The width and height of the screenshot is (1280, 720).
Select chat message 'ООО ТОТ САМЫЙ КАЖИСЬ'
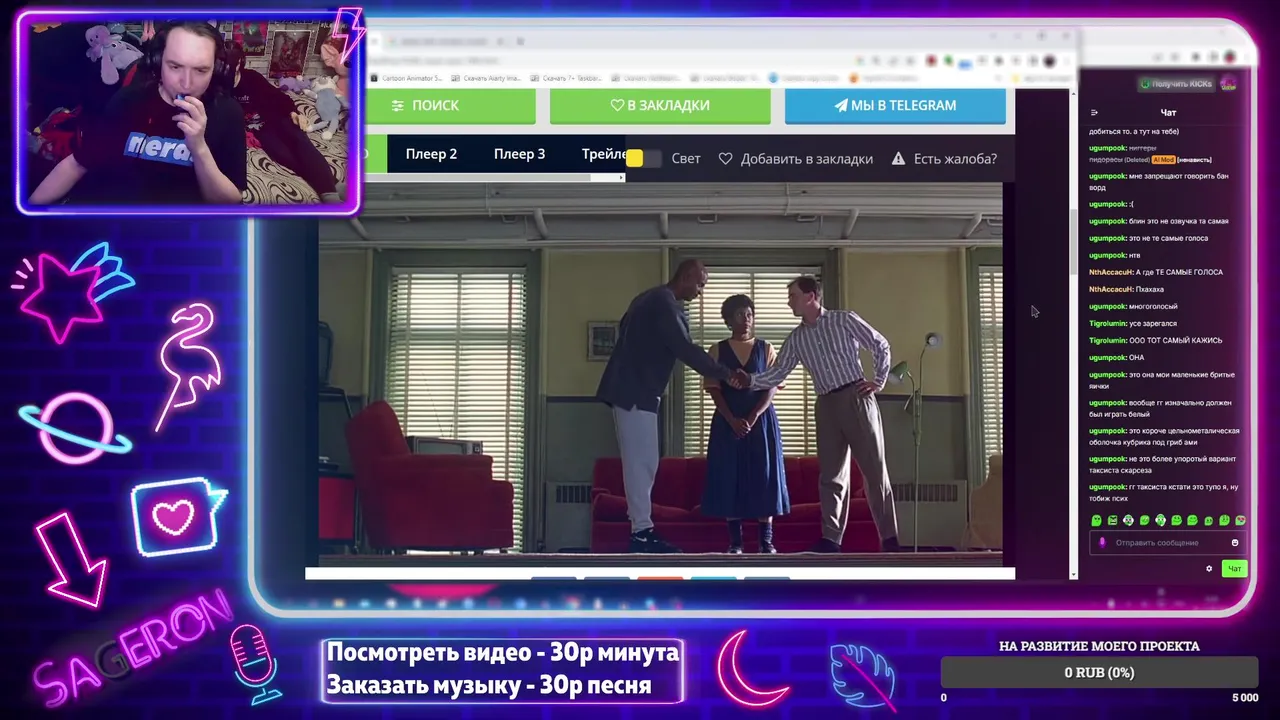[x=1175, y=340]
